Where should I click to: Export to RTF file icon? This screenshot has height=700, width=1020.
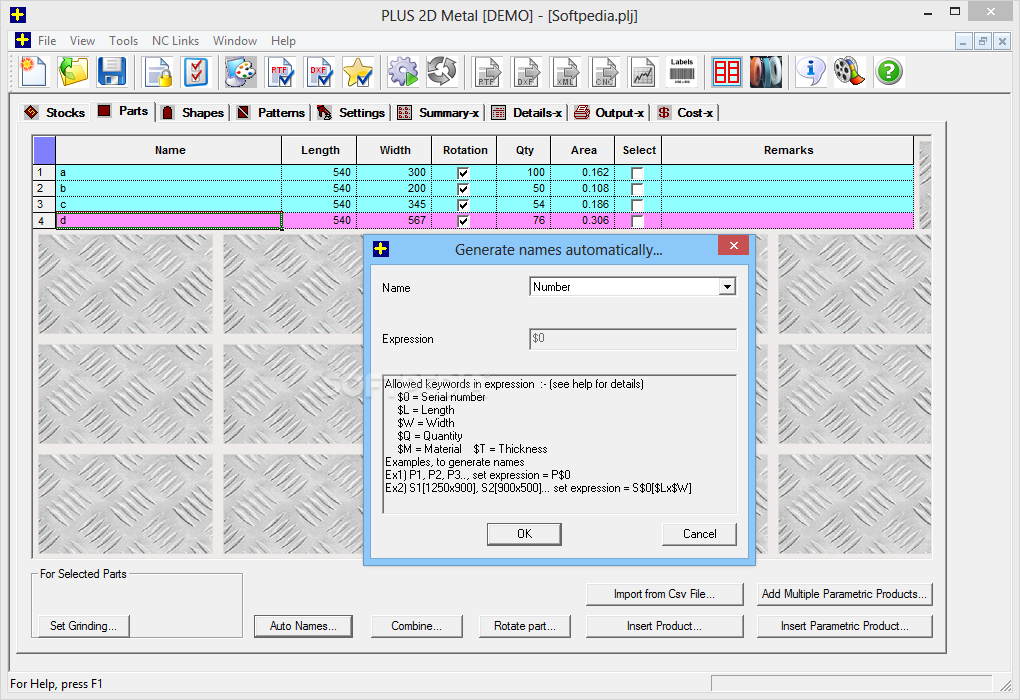[487, 72]
